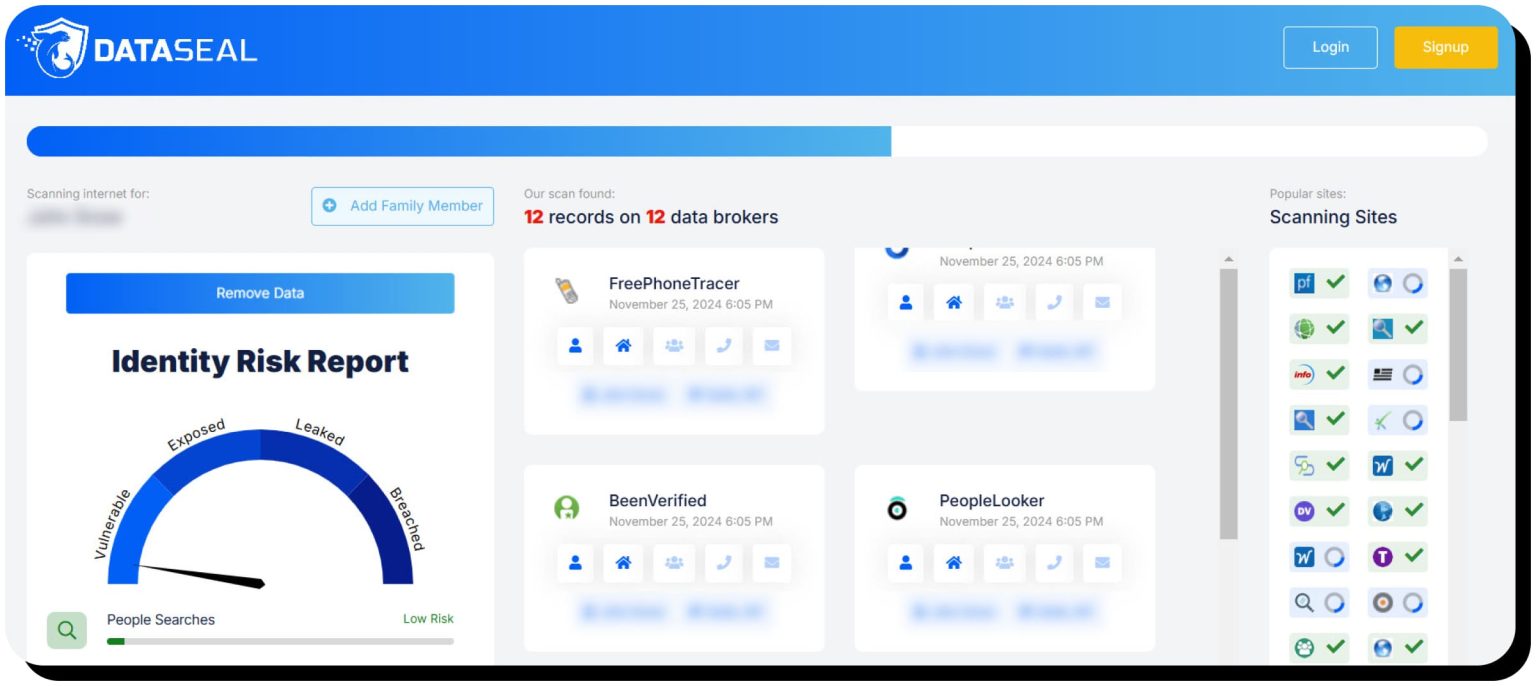The height and width of the screenshot is (686, 1536).
Task: Click the home icon on PeopleLooker card
Action: click(x=954, y=562)
